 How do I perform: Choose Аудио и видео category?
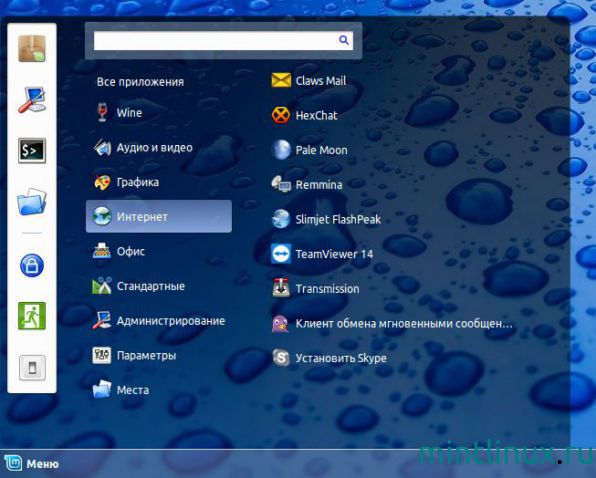(x=154, y=147)
